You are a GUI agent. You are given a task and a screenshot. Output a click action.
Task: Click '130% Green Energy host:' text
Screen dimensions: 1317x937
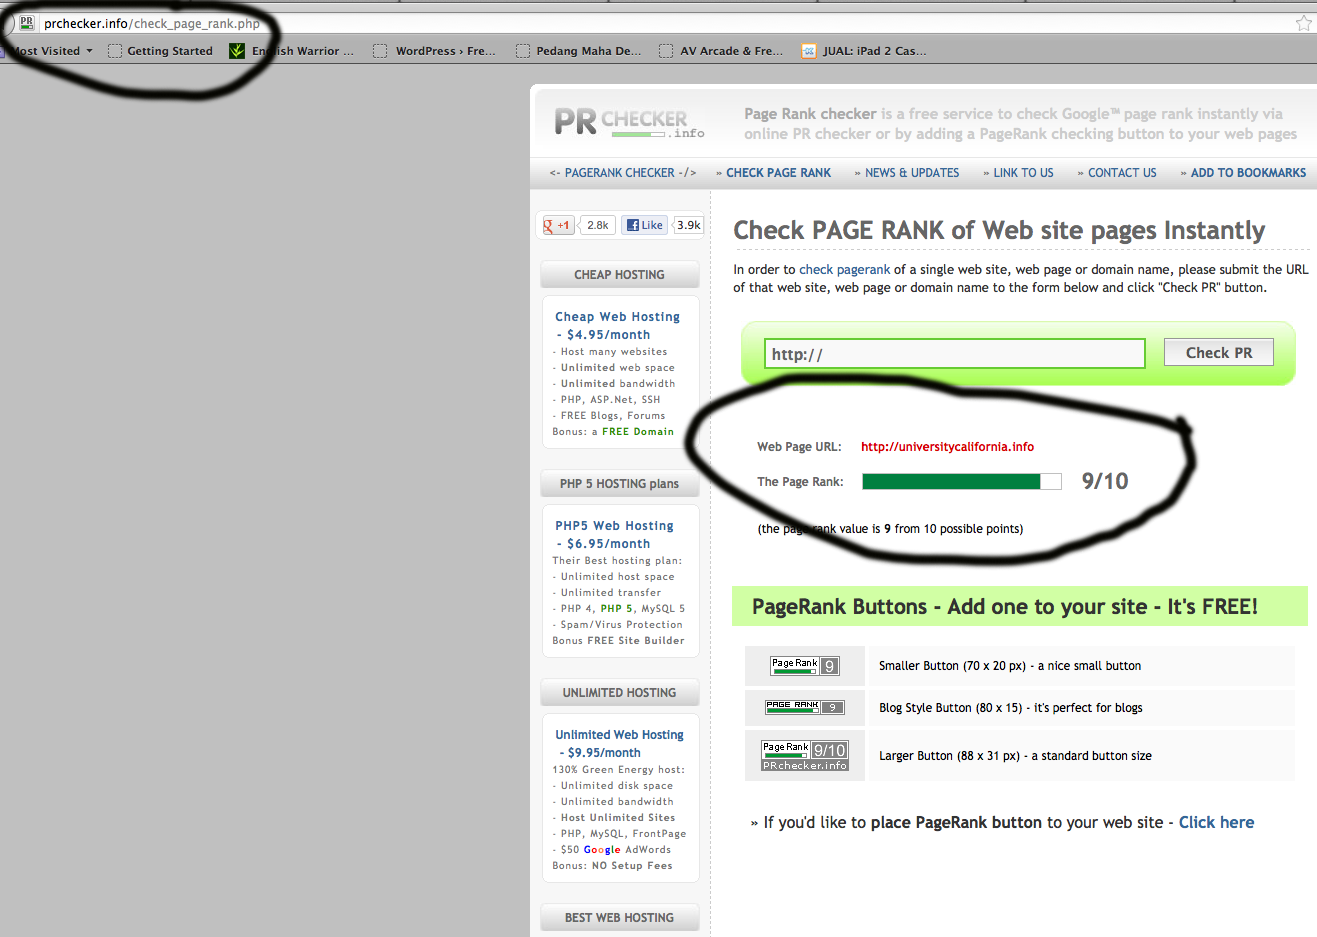point(618,770)
